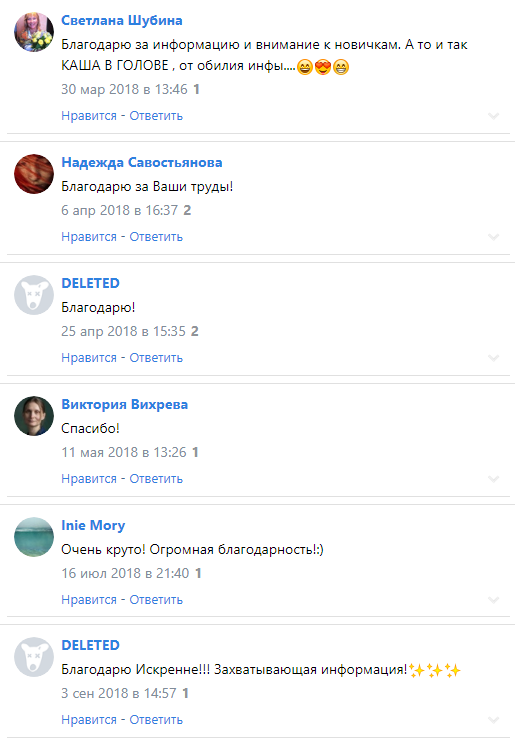Click the deleted-user dog avatar above Благодарю!
This screenshot has height=738, width=515.
(34, 295)
